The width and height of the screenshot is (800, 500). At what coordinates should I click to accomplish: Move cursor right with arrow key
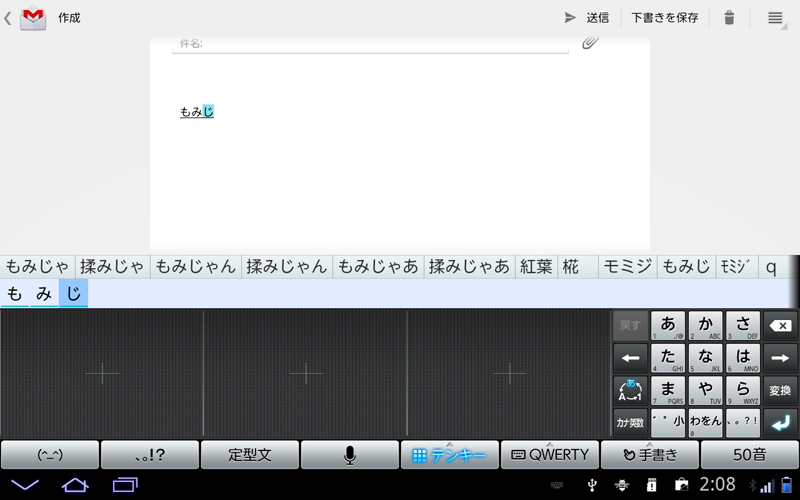point(780,357)
